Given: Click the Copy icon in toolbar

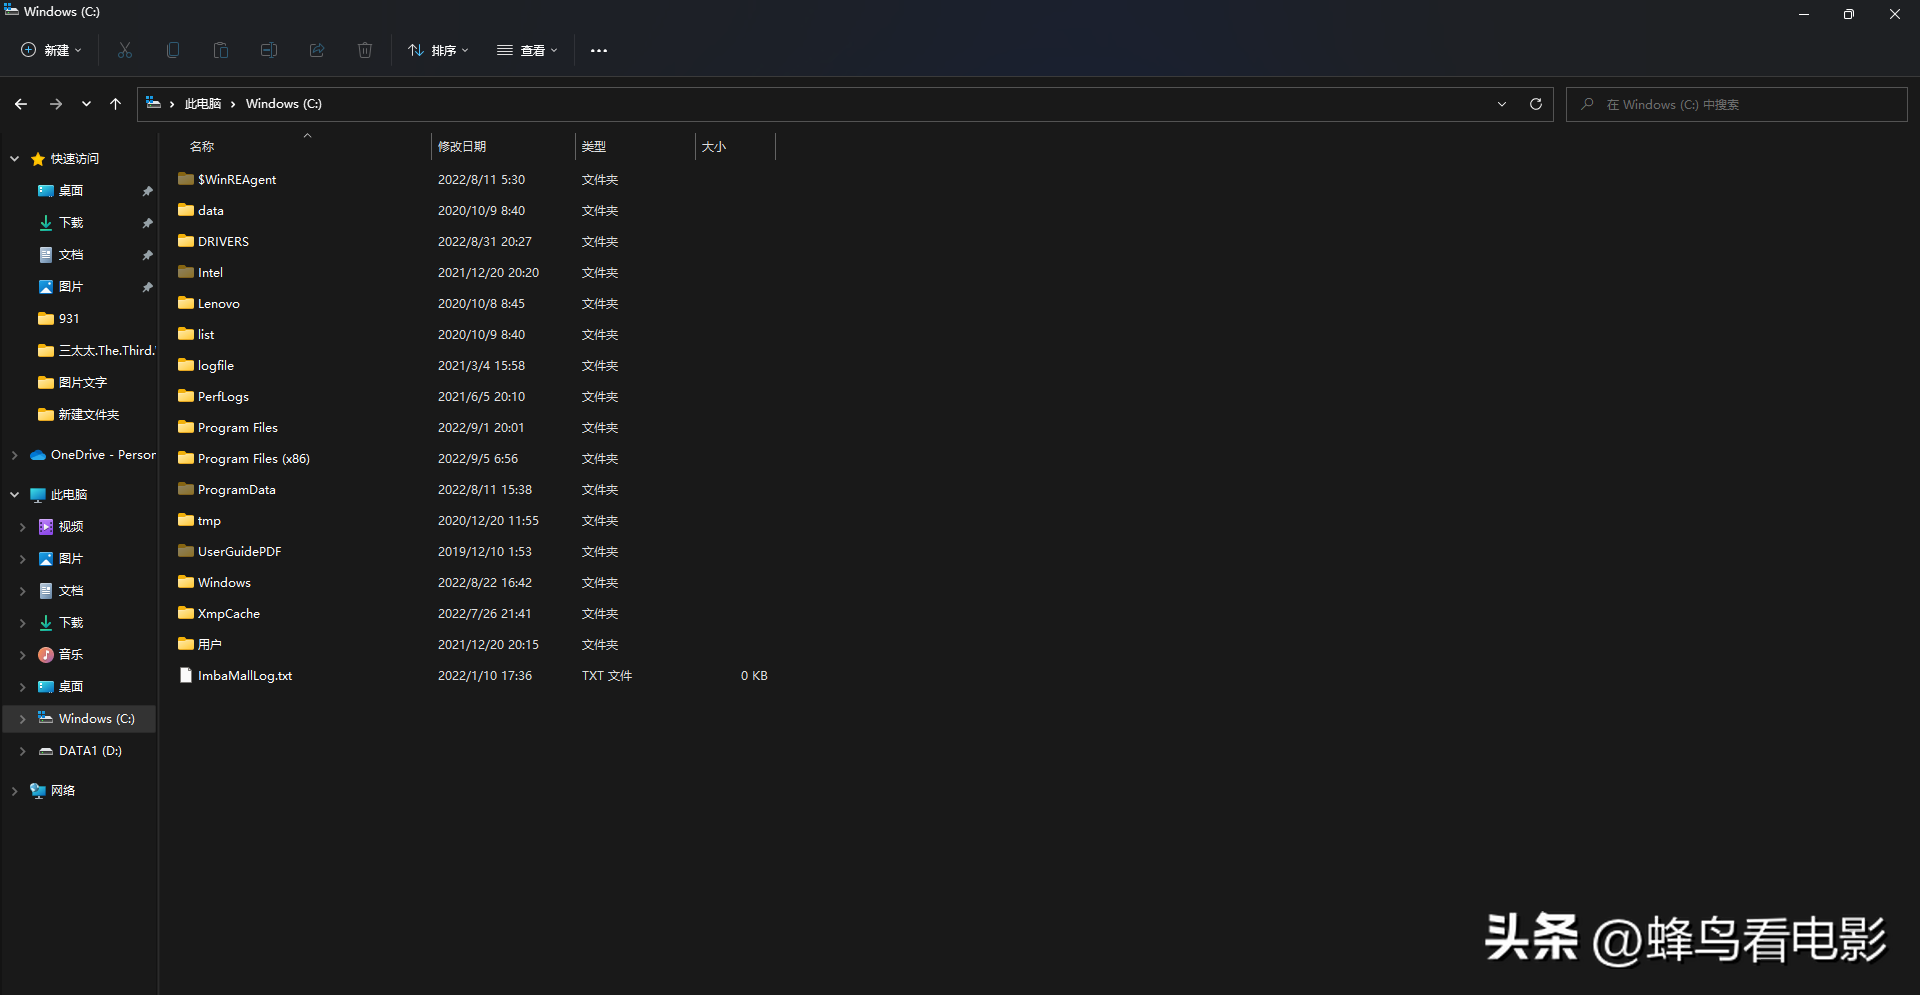Looking at the screenshot, I should coord(173,50).
